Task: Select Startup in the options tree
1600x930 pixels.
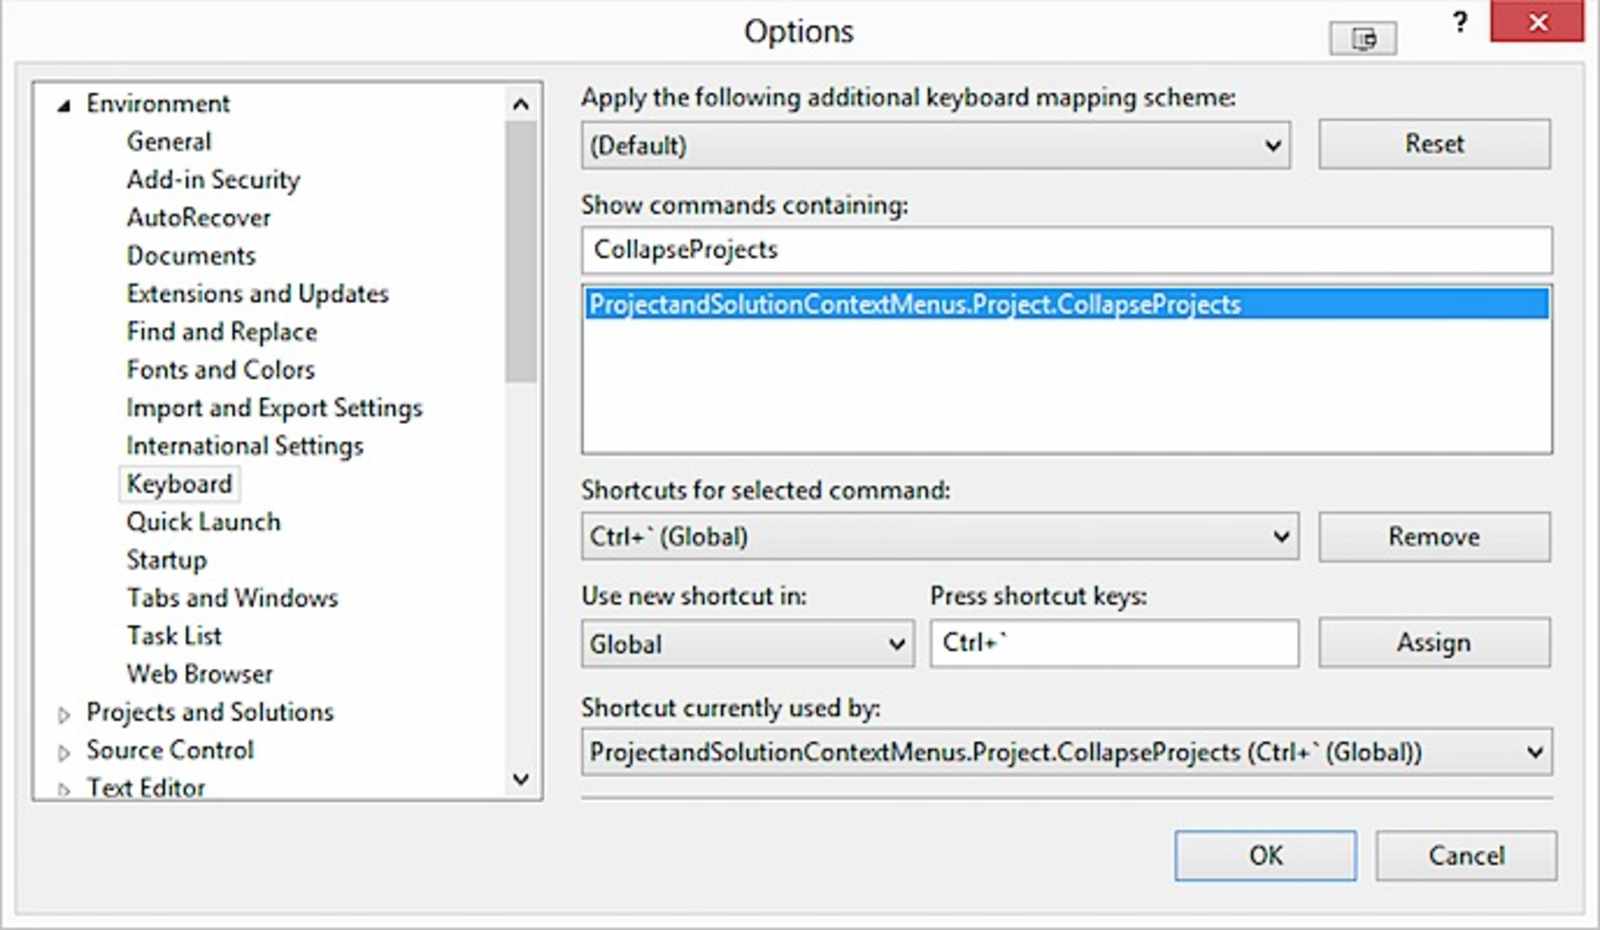Action: 166,560
